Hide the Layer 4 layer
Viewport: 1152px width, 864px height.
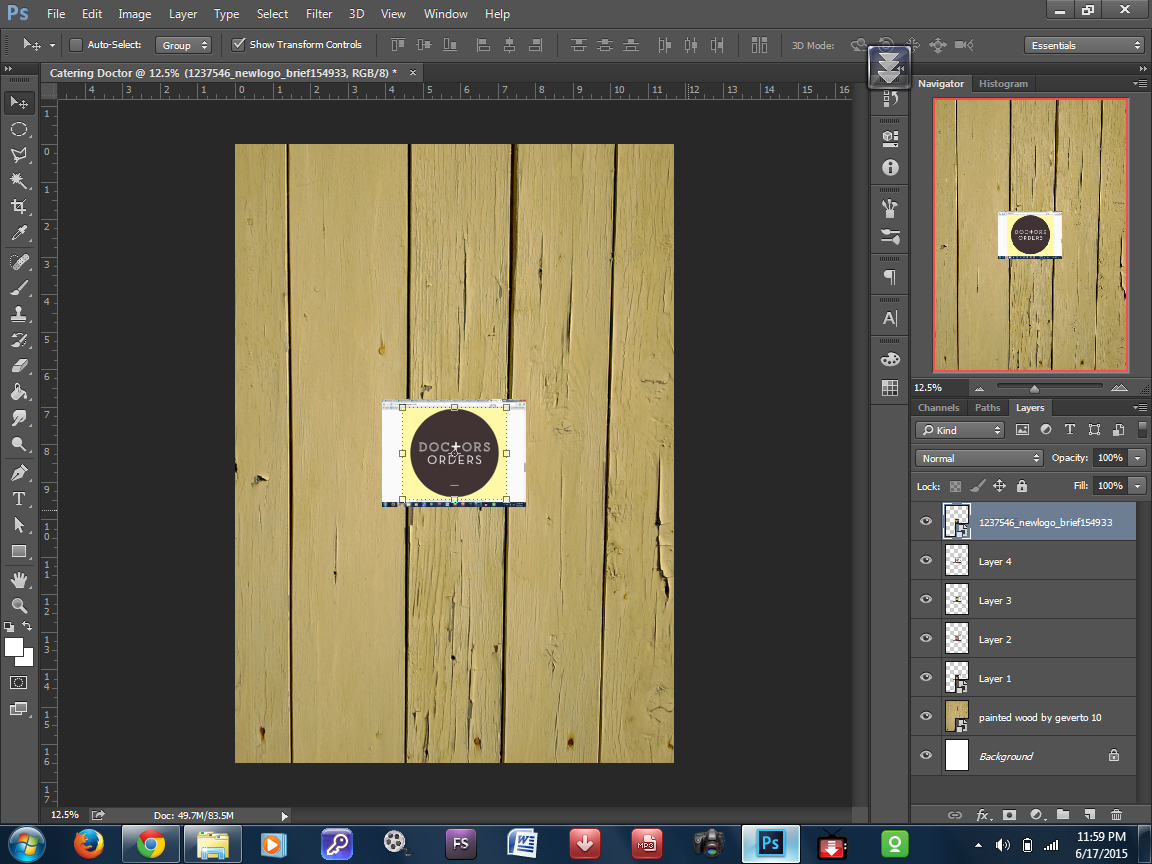coord(926,561)
